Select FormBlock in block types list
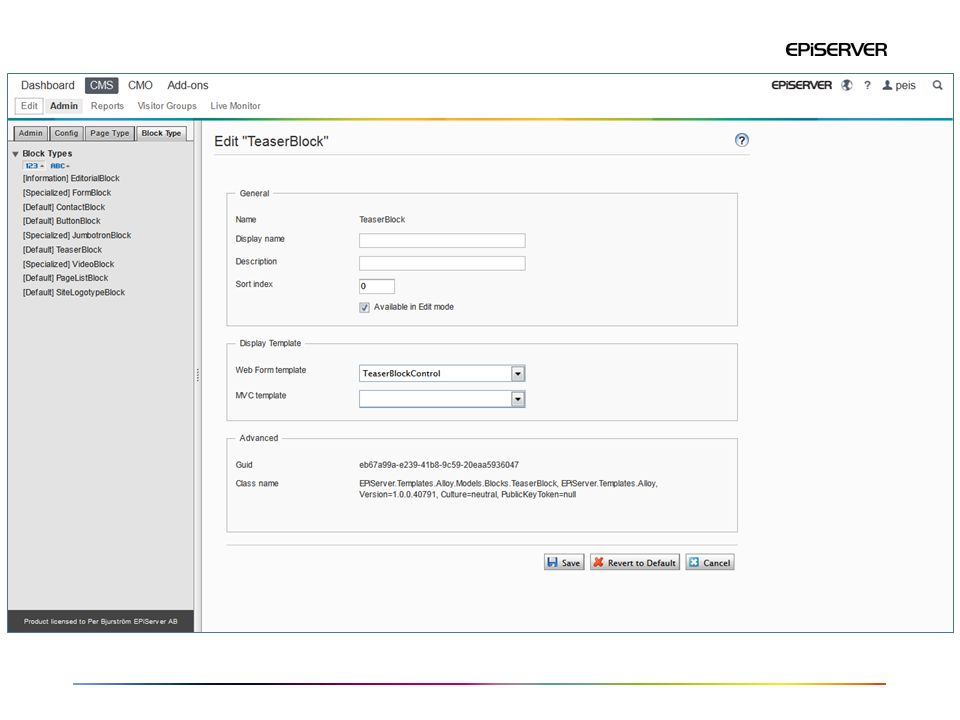Viewport: 960px width, 720px height. [x=67, y=193]
